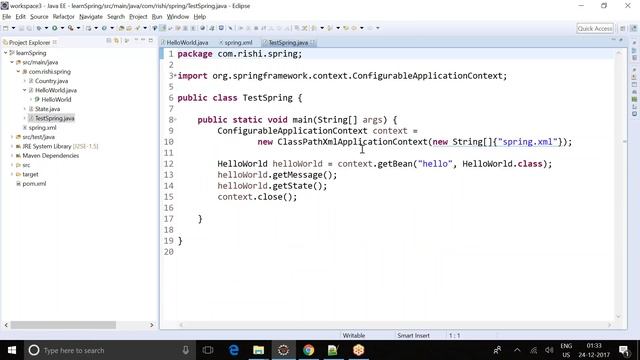This screenshot has width=640, height=360.
Task: Open the External Tools dropdown arrow
Action: (78, 28)
